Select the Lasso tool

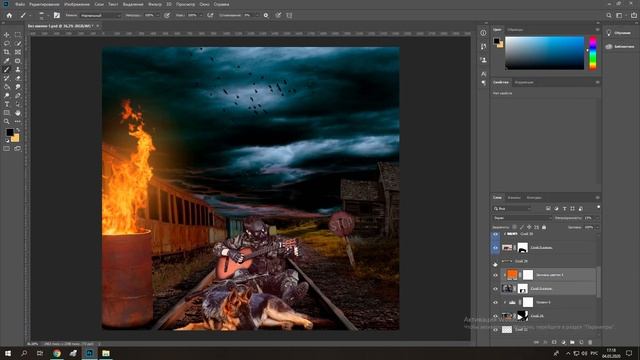click(x=7, y=43)
